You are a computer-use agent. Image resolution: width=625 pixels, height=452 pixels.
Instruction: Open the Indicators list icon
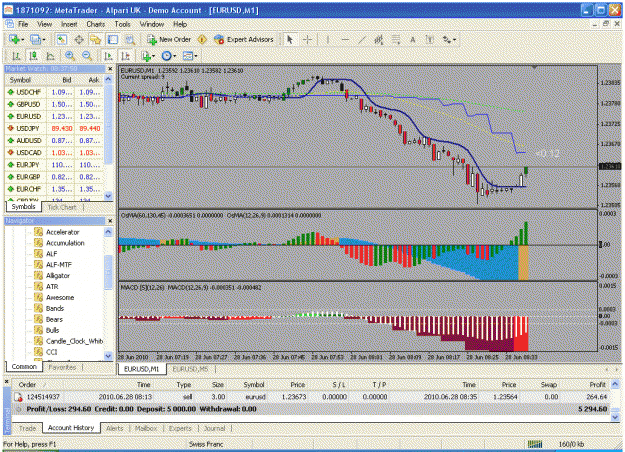tap(146, 56)
